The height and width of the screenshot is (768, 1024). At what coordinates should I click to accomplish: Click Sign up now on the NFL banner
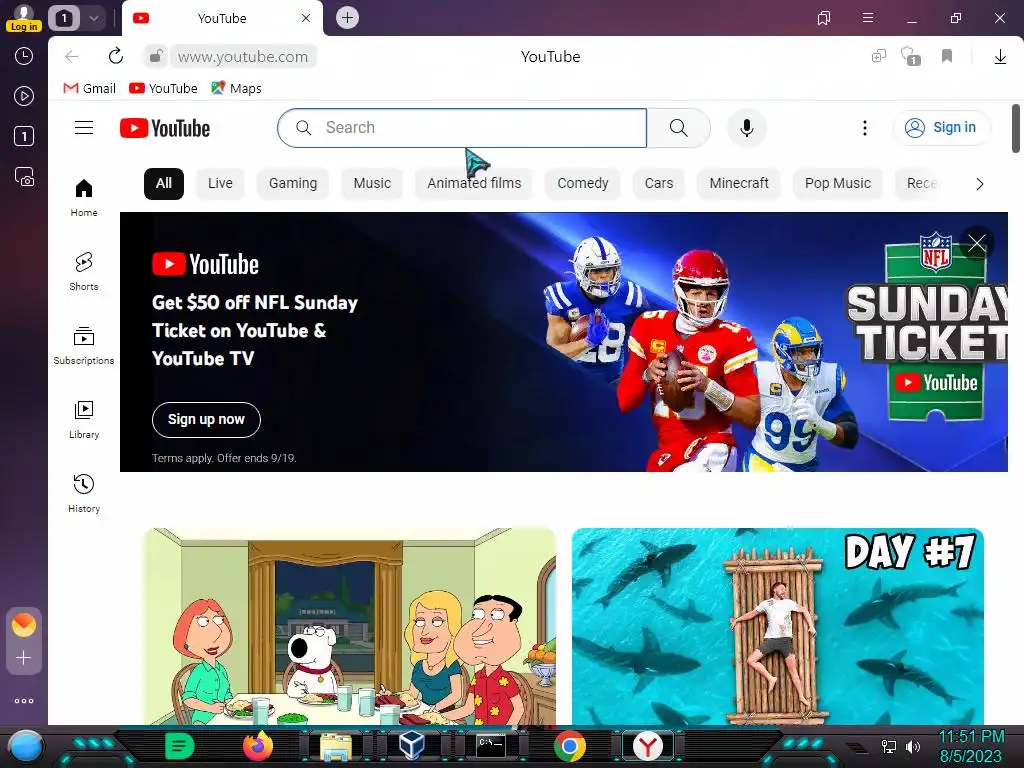pyautogui.click(x=206, y=419)
